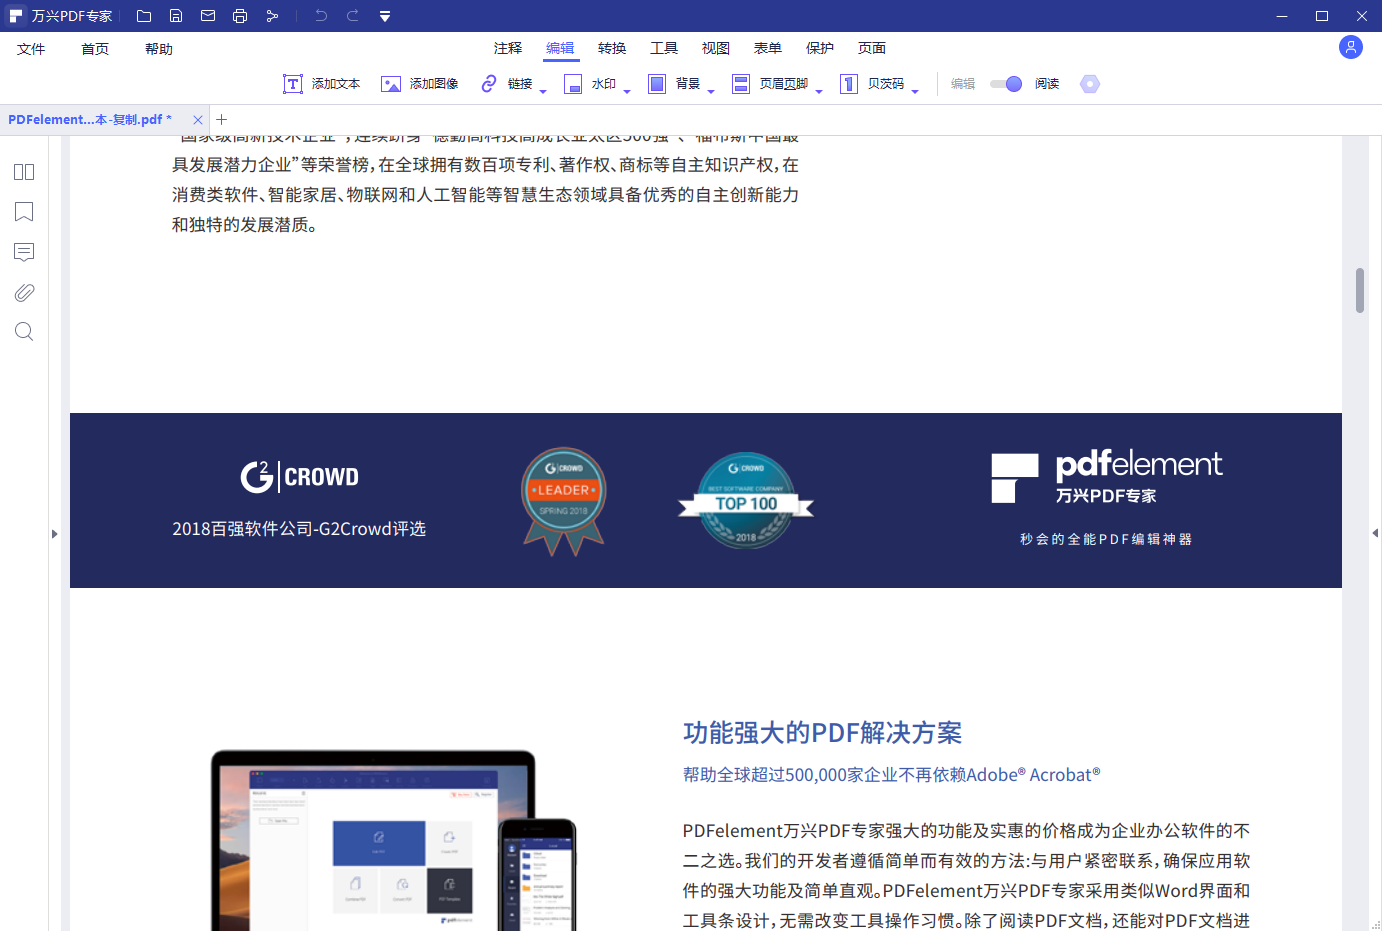Image resolution: width=1382 pixels, height=931 pixels.
Task: Select the 添加图像 tool
Action: click(x=419, y=84)
